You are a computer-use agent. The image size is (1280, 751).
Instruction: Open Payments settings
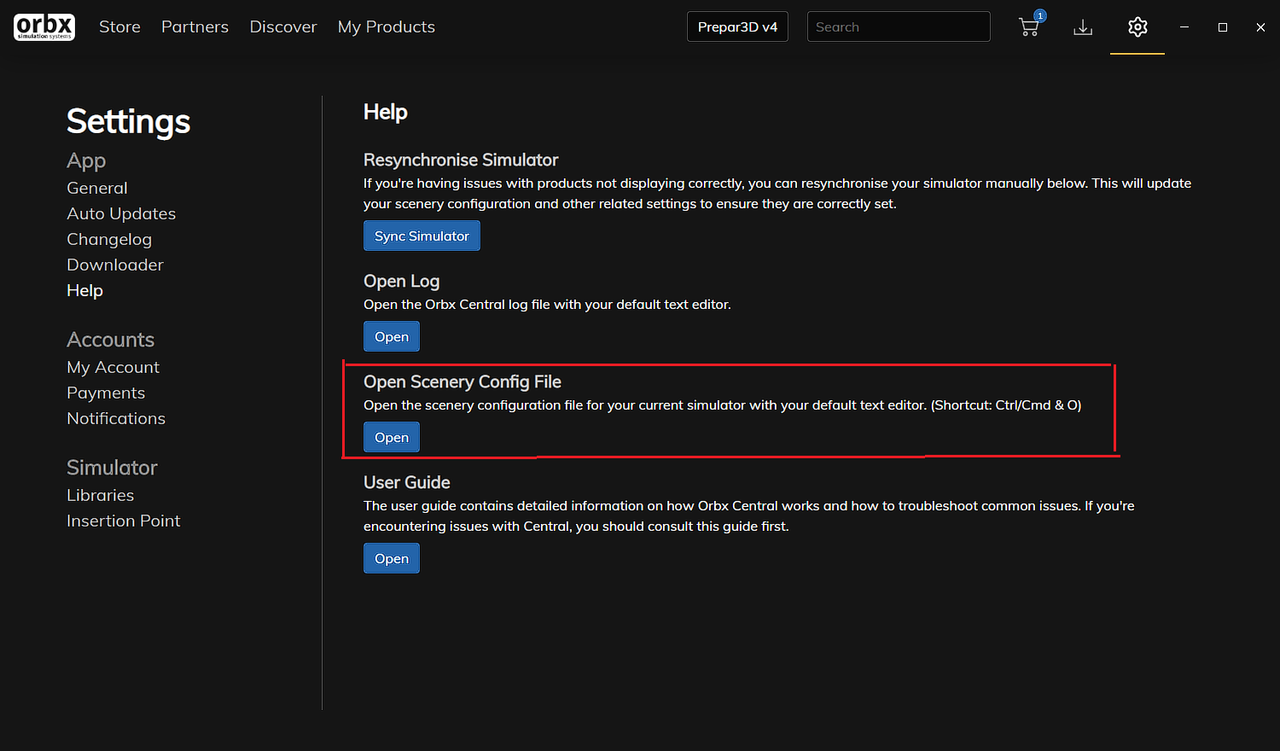pyautogui.click(x=106, y=393)
